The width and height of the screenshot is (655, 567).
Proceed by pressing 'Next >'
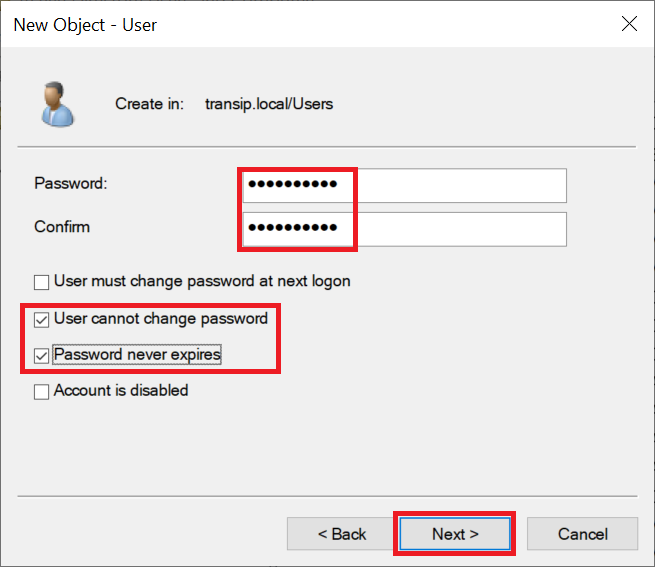455,534
